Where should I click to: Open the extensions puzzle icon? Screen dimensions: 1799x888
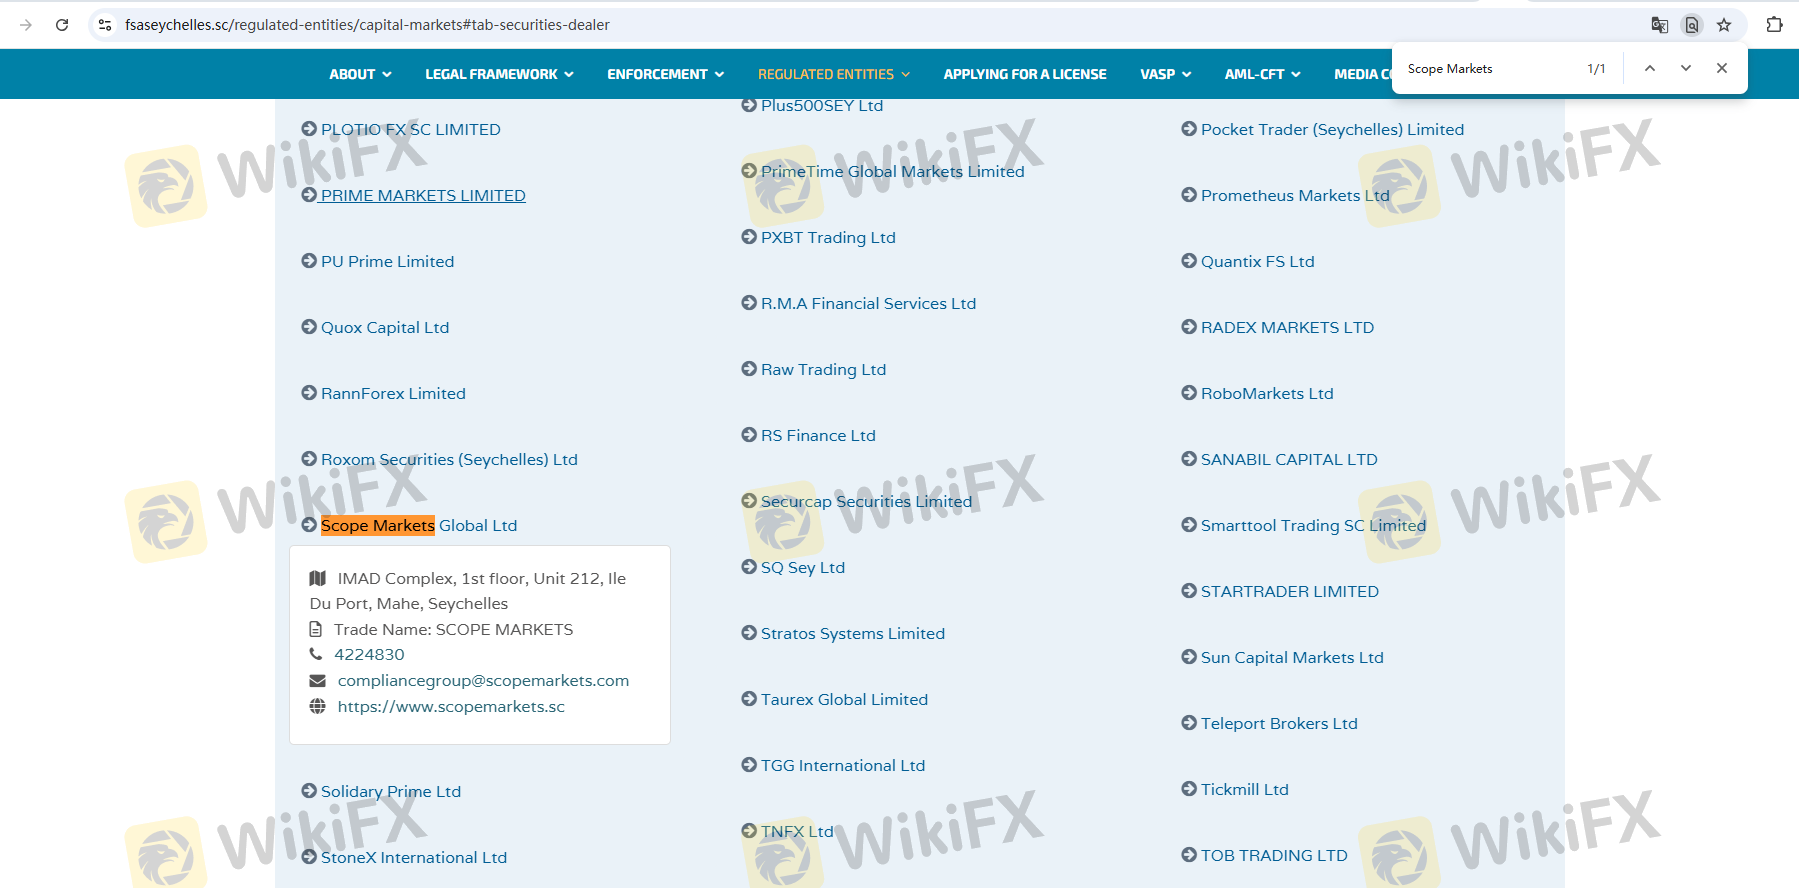[x=1774, y=25]
